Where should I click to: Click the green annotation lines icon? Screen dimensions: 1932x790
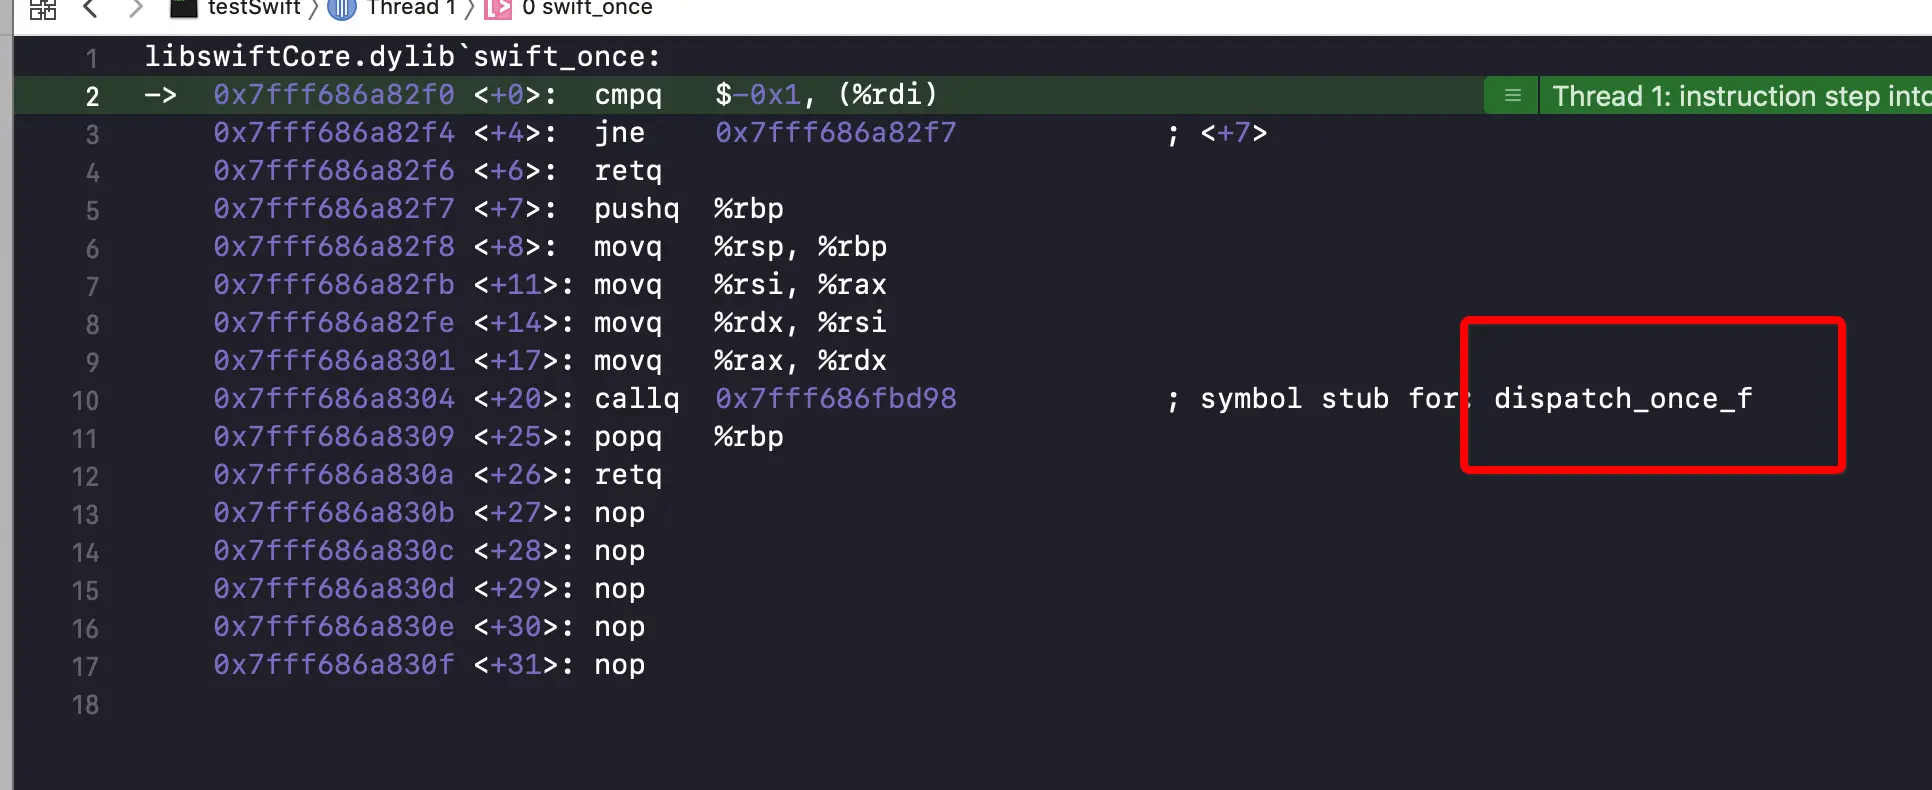pyautogui.click(x=1513, y=95)
